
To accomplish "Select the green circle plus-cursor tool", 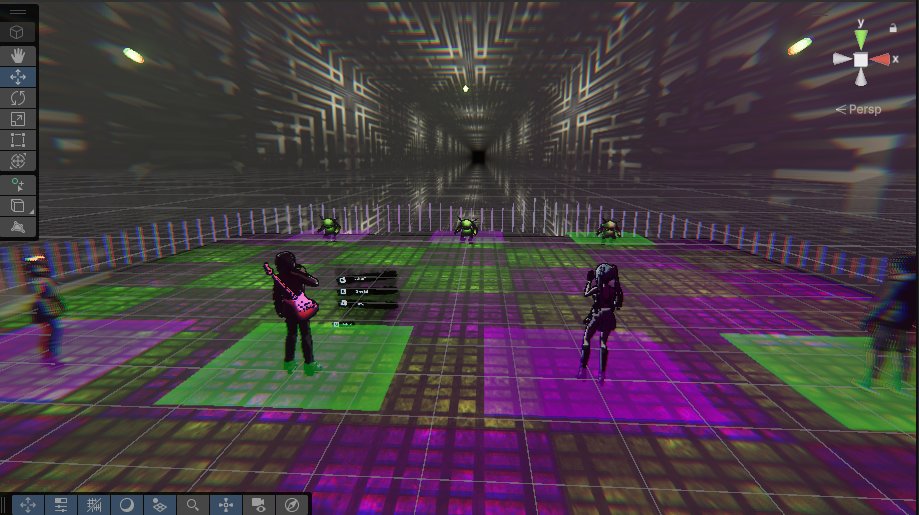I will click(x=18, y=185).
